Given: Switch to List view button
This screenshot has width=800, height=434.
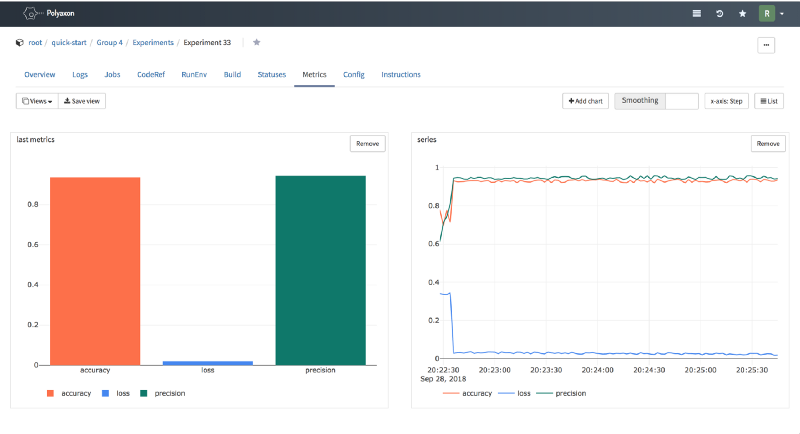Looking at the screenshot, I should point(769,101).
